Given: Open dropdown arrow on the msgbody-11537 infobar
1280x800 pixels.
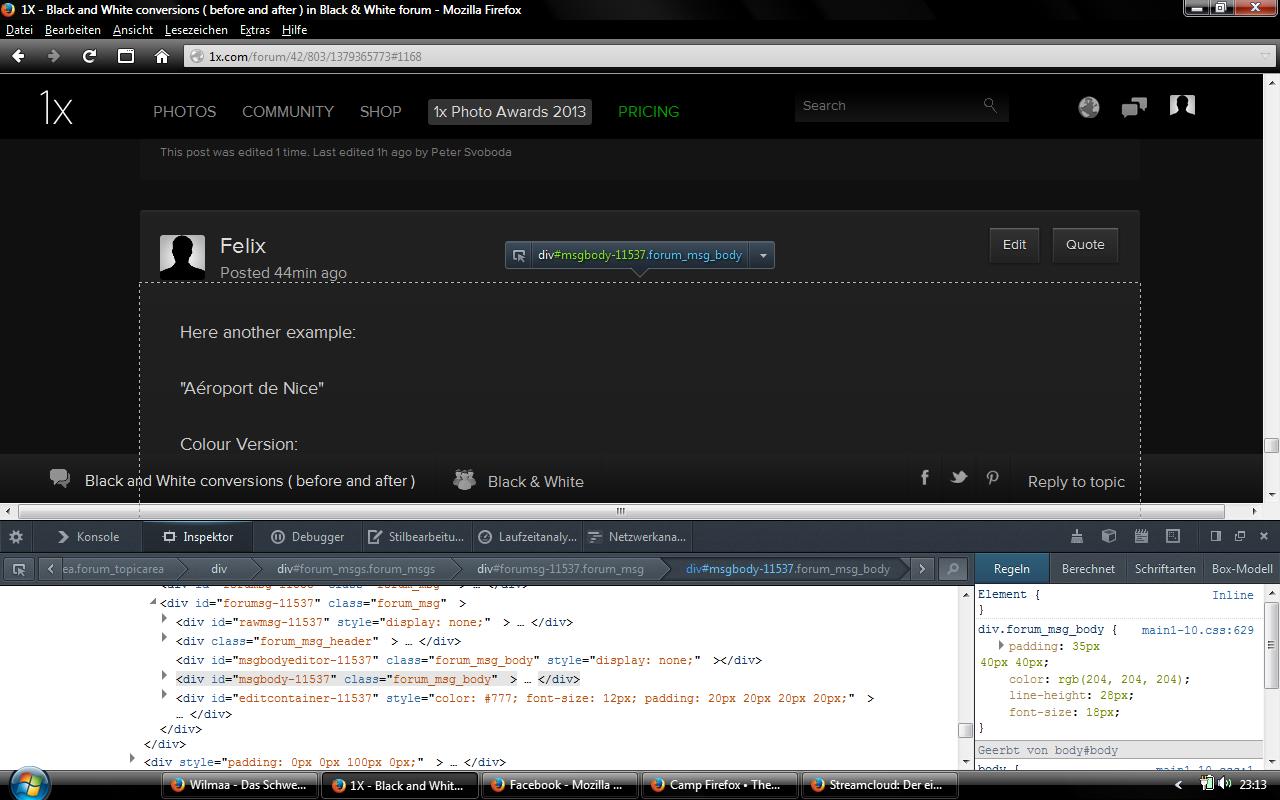Looking at the screenshot, I should (x=763, y=255).
